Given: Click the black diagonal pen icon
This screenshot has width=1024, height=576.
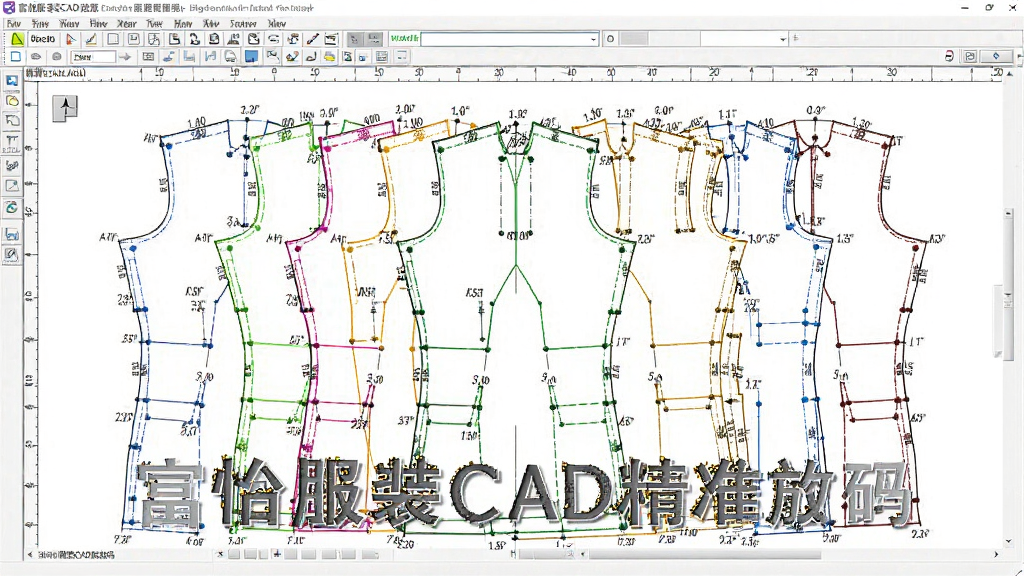Looking at the screenshot, I should point(313,39).
